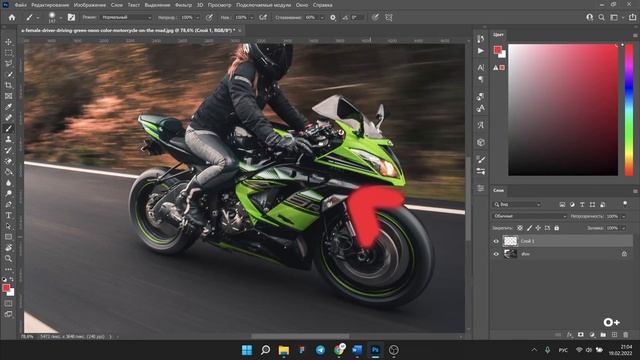The image size is (640, 360).
Task: Select the Clone Stamp tool
Action: click(x=8, y=139)
